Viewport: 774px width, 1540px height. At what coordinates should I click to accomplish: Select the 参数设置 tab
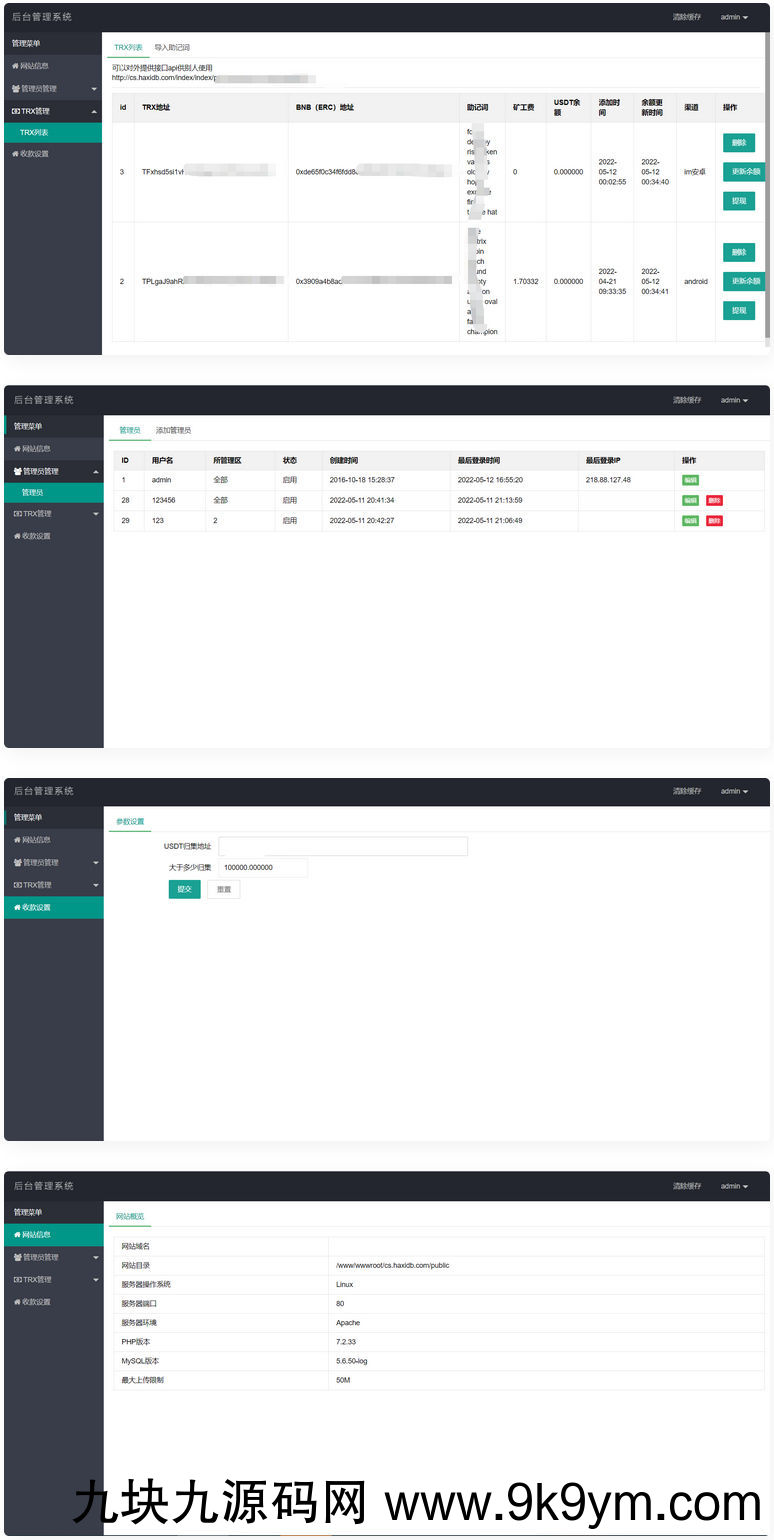point(130,821)
